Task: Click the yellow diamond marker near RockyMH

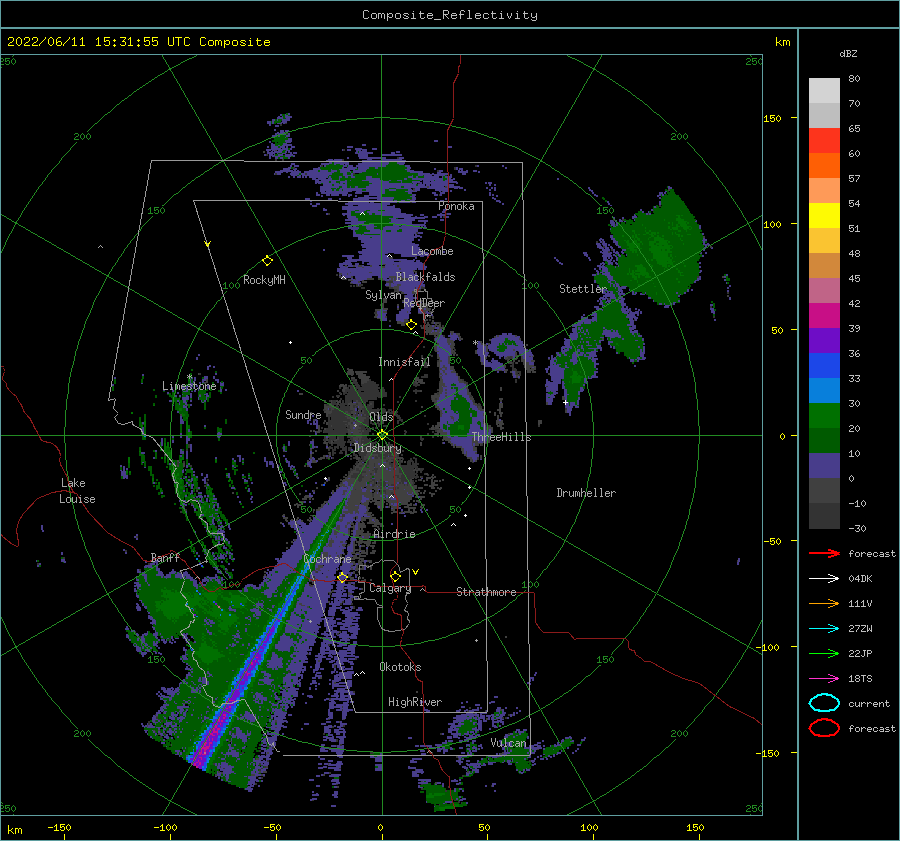Action: [x=267, y=261]
